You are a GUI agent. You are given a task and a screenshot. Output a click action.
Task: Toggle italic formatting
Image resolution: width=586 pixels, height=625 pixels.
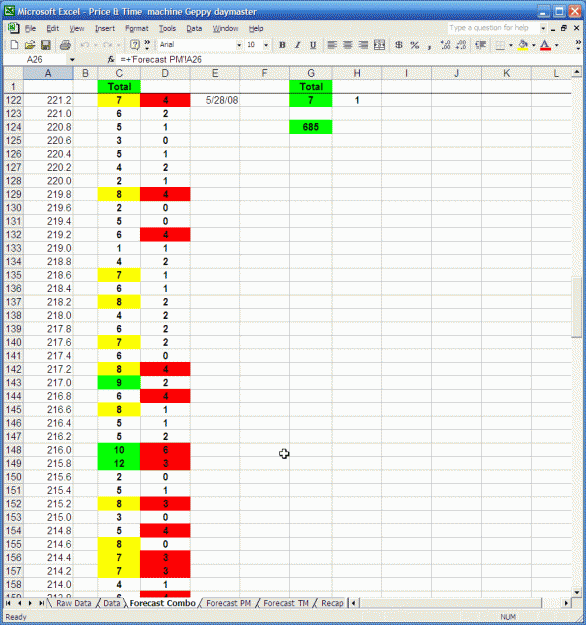297,45
